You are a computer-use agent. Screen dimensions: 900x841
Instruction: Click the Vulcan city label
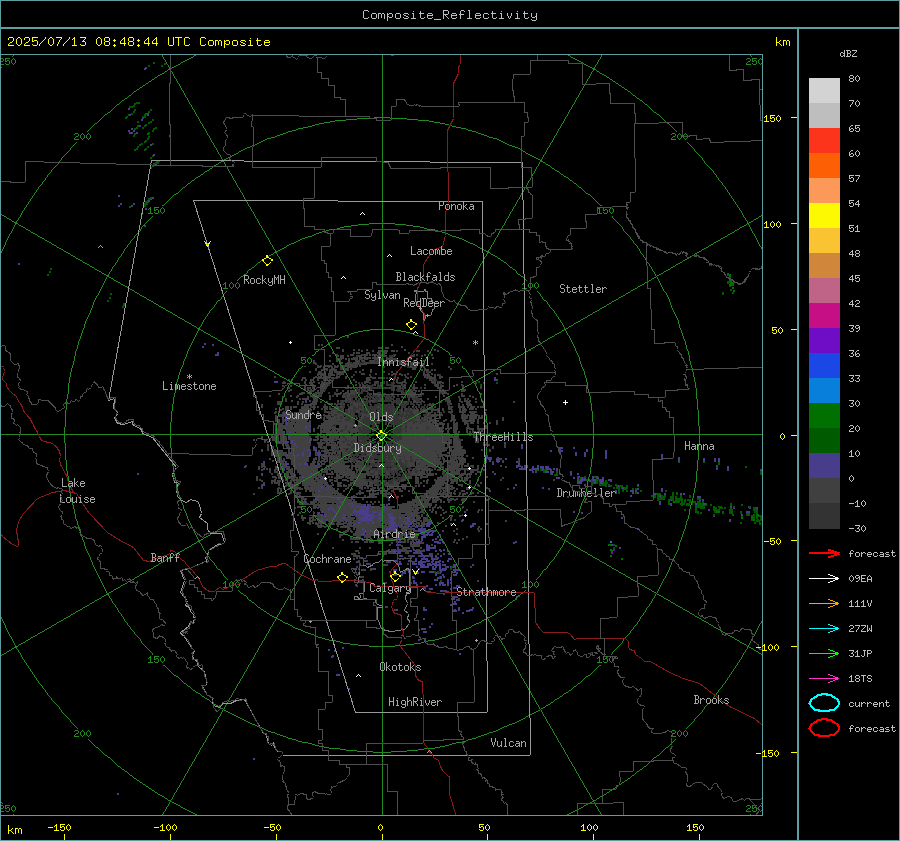508,743
